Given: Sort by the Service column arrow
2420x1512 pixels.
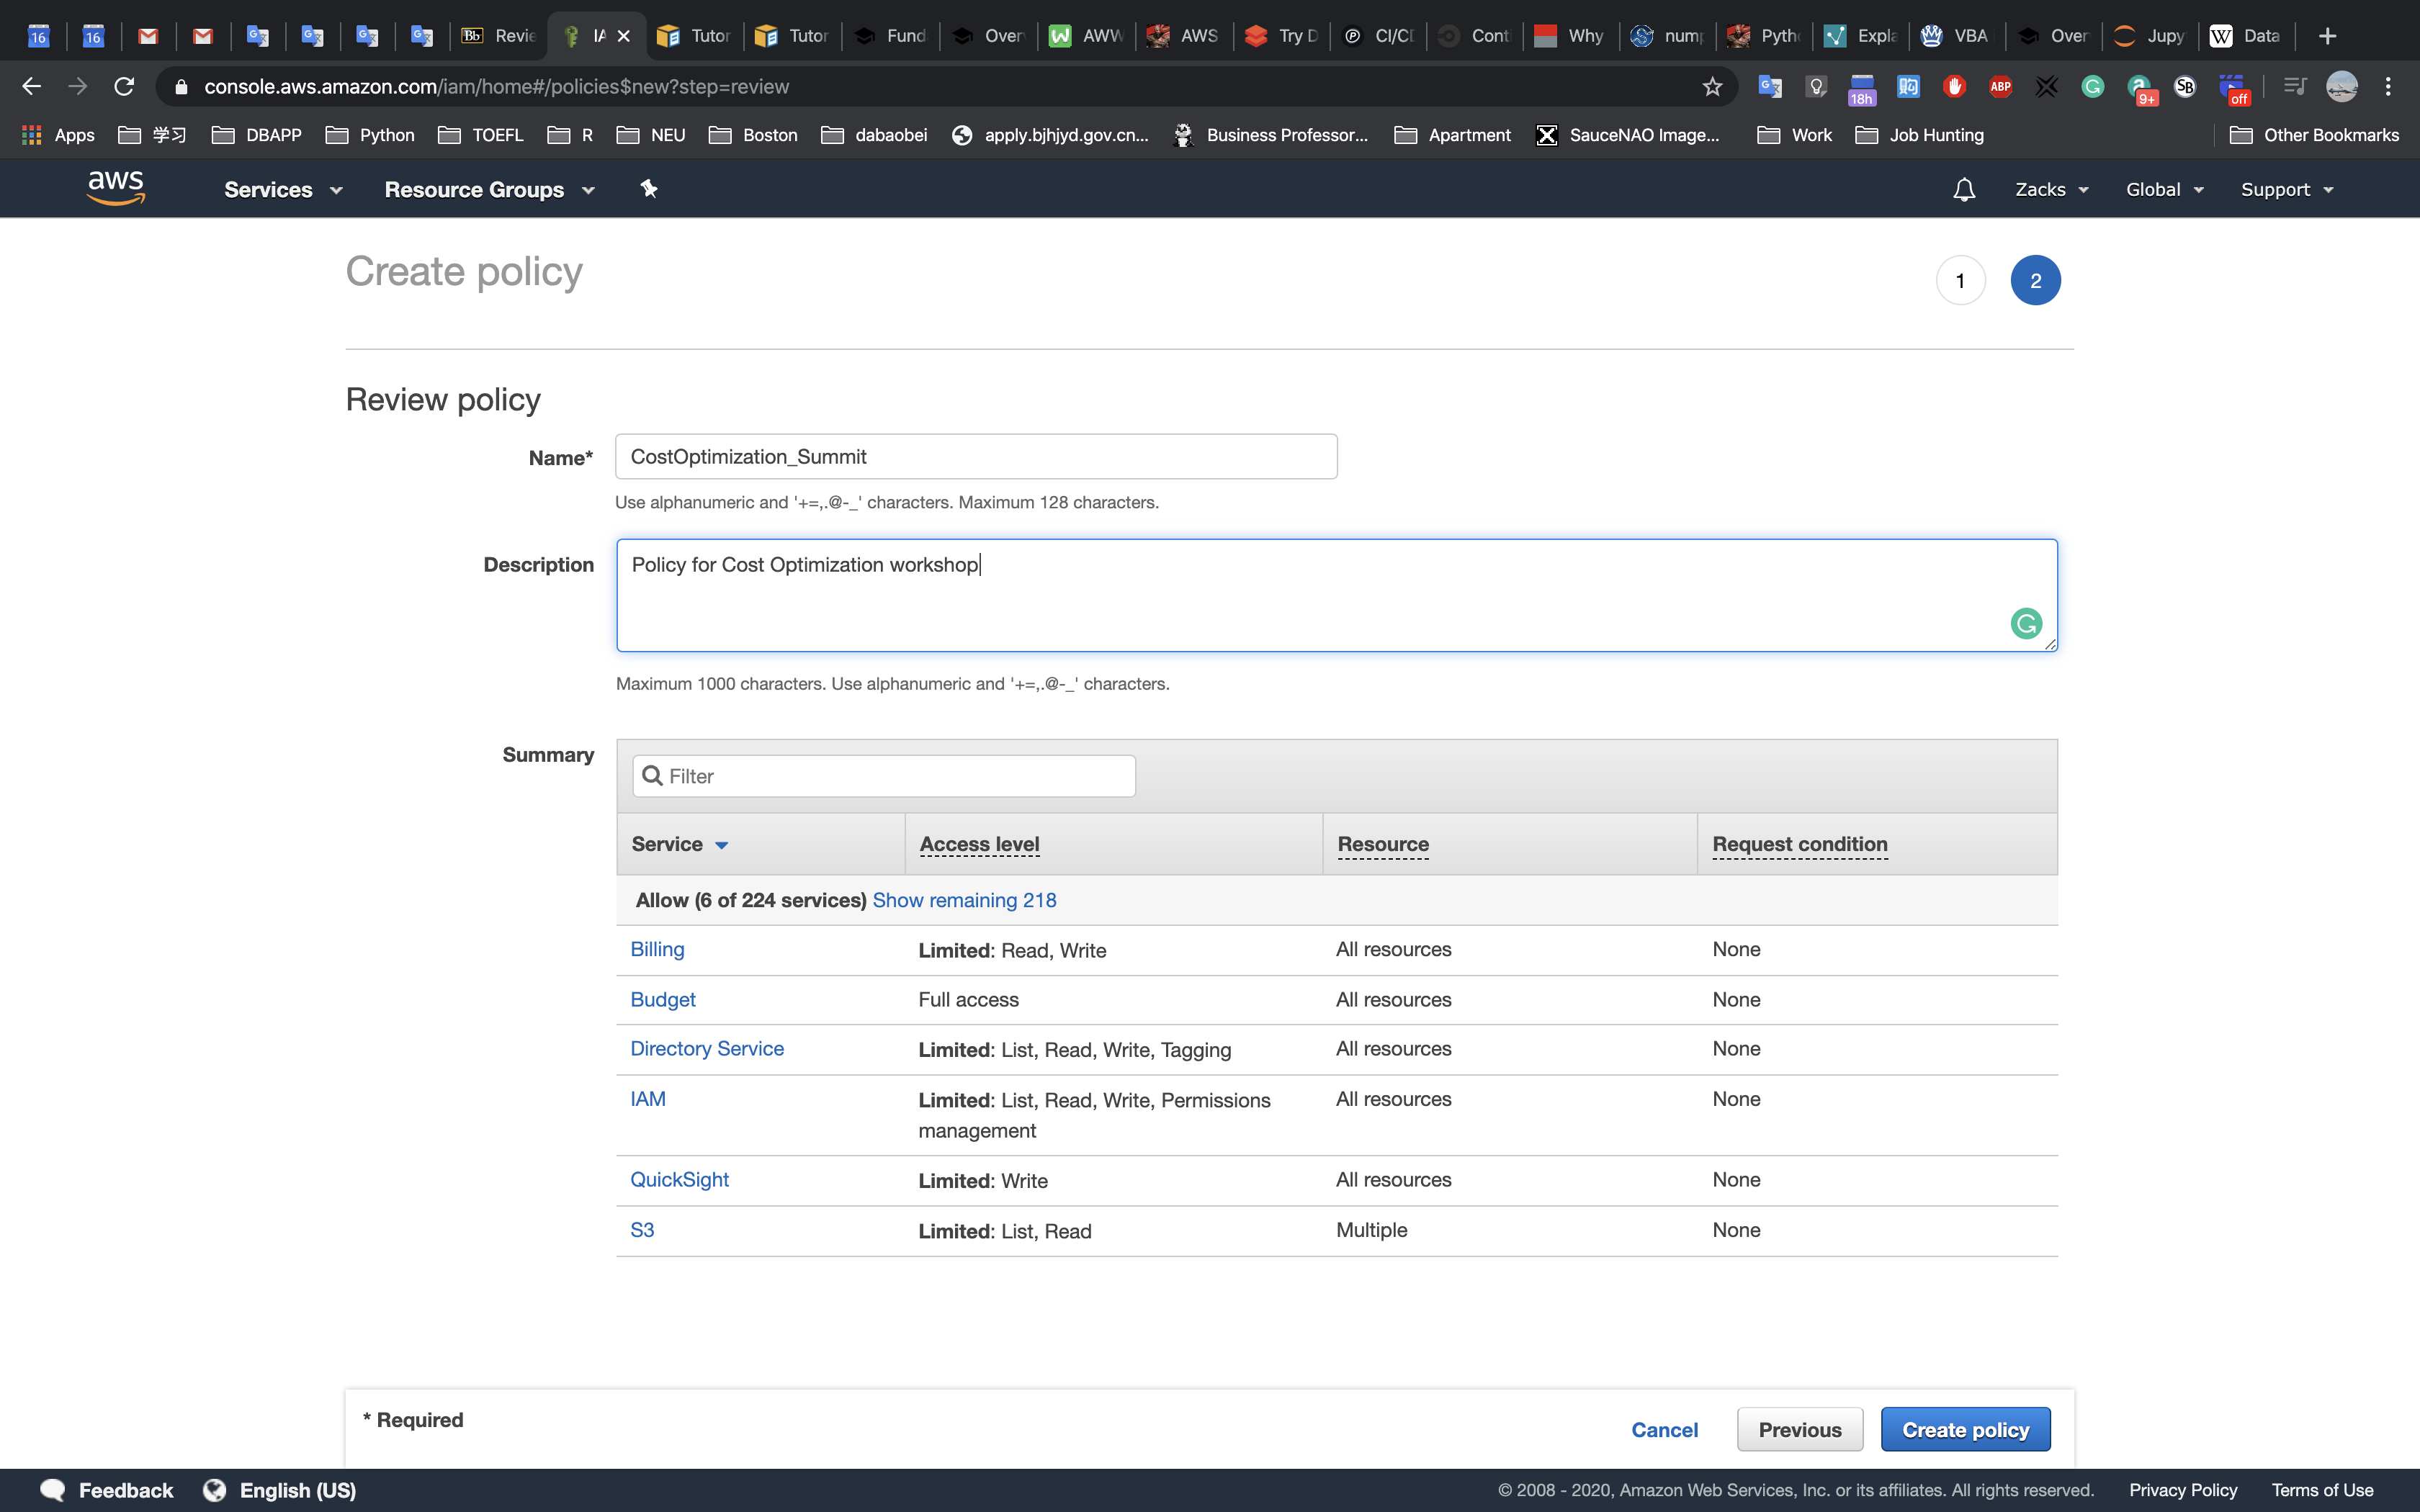Looking at the screenshot, I should [x=721, y=845].
